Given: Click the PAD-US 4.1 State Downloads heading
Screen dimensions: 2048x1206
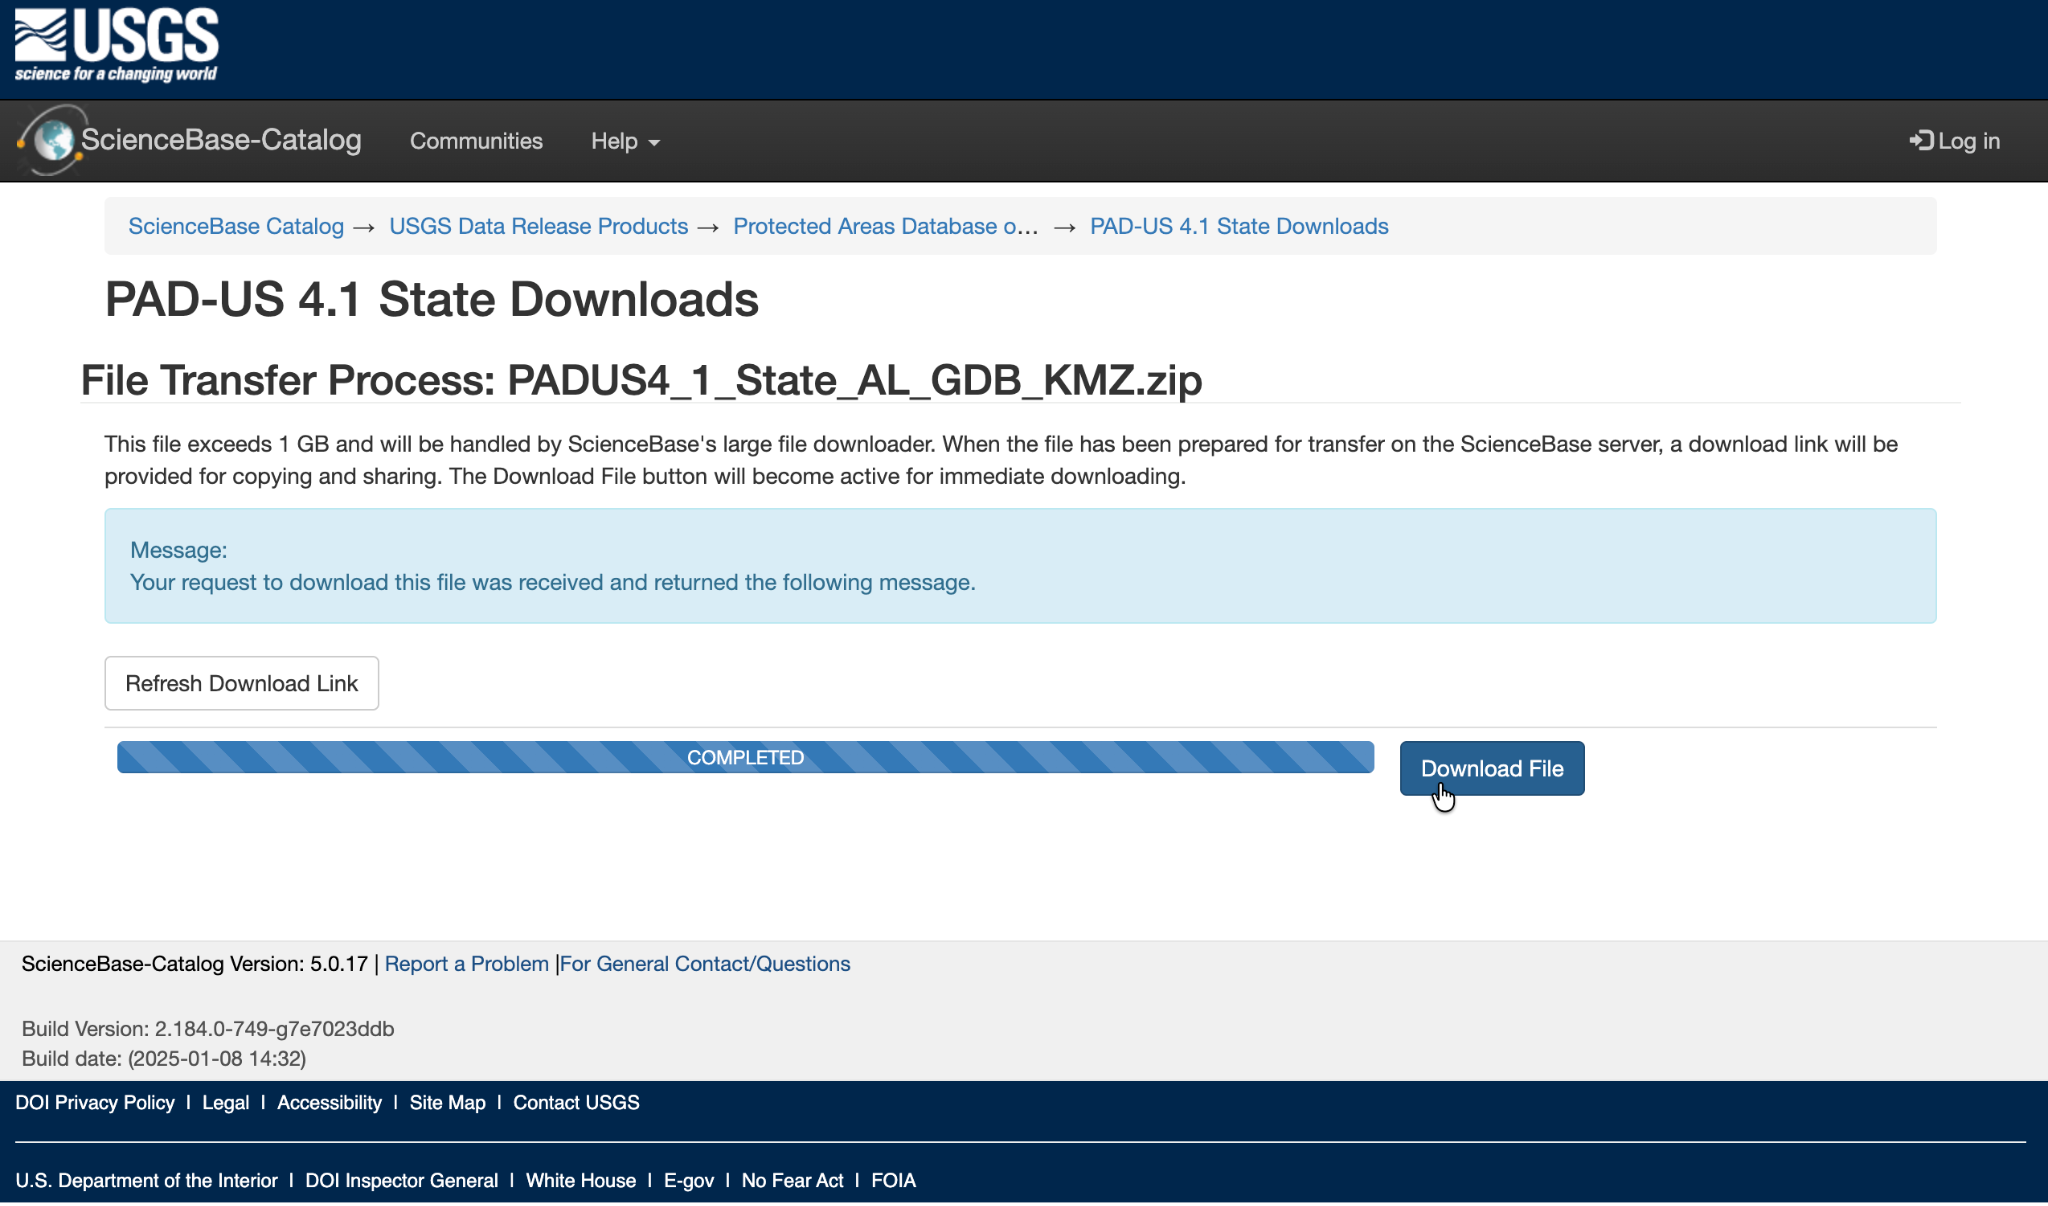Looking at the screenshot, I should coord(432,299).
